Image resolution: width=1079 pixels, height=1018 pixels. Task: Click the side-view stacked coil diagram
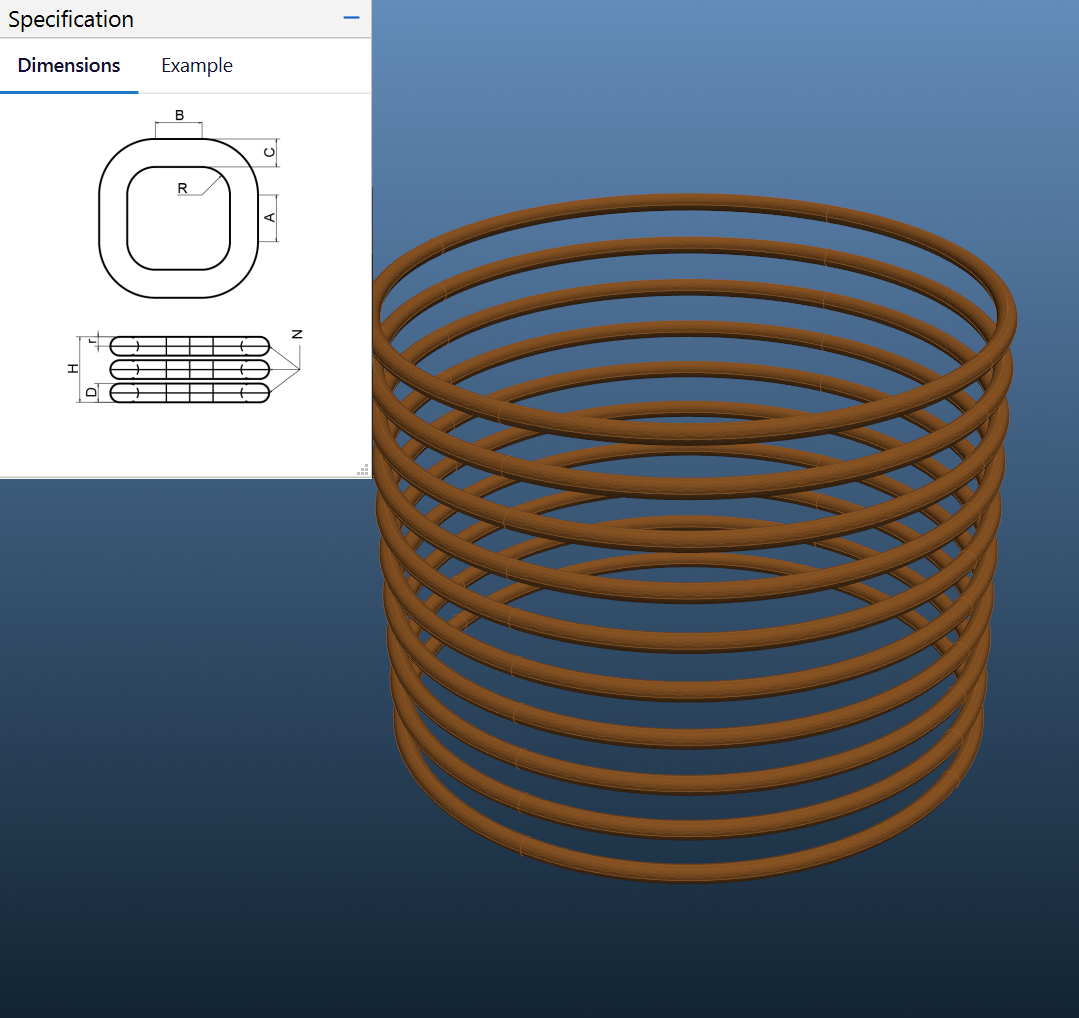186,368
